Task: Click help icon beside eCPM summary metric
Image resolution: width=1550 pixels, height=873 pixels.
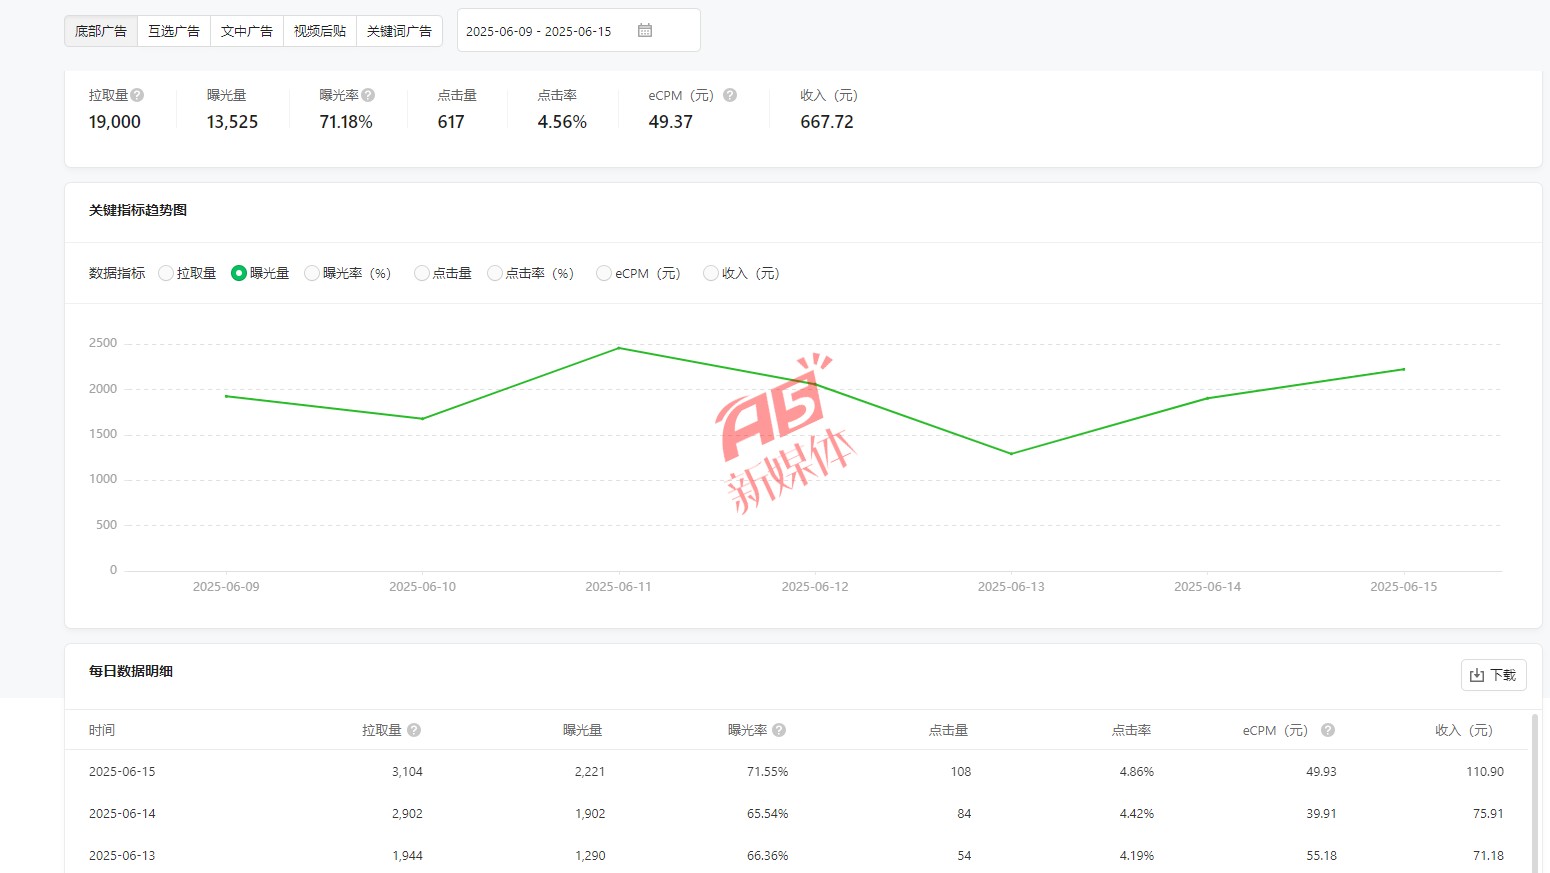Action: (730, 95)
